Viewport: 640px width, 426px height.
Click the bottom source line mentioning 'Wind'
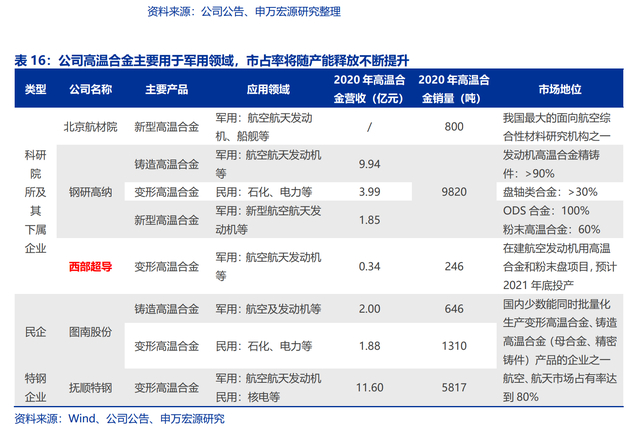tap(119, 418)
